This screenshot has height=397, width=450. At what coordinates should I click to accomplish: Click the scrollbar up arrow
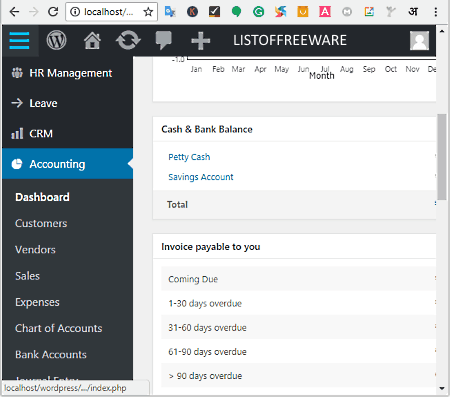click(442, 31)
